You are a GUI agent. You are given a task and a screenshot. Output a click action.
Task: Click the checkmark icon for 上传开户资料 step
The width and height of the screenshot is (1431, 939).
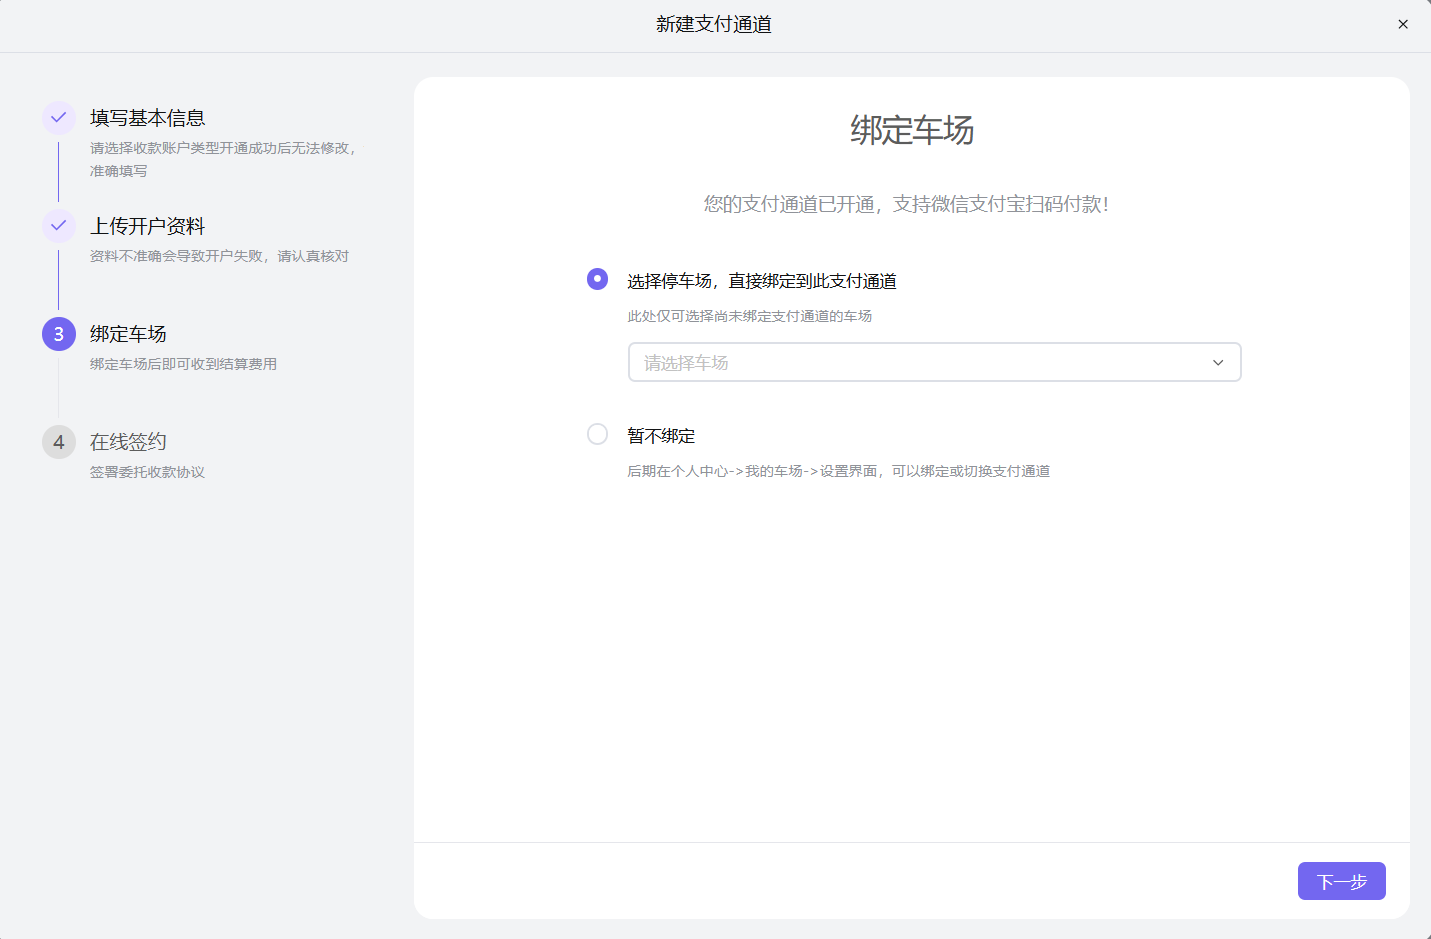point(59,226)
